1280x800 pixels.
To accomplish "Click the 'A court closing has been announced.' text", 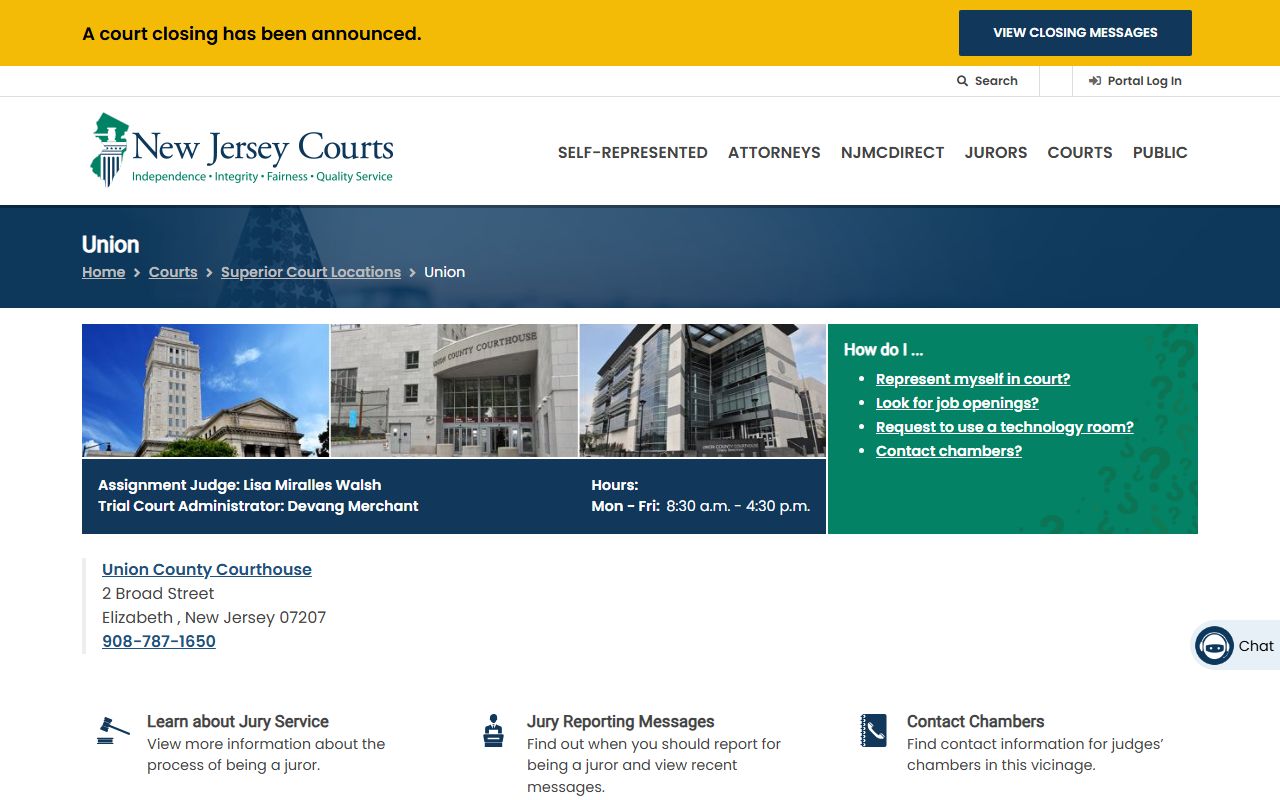I will 252,33.
